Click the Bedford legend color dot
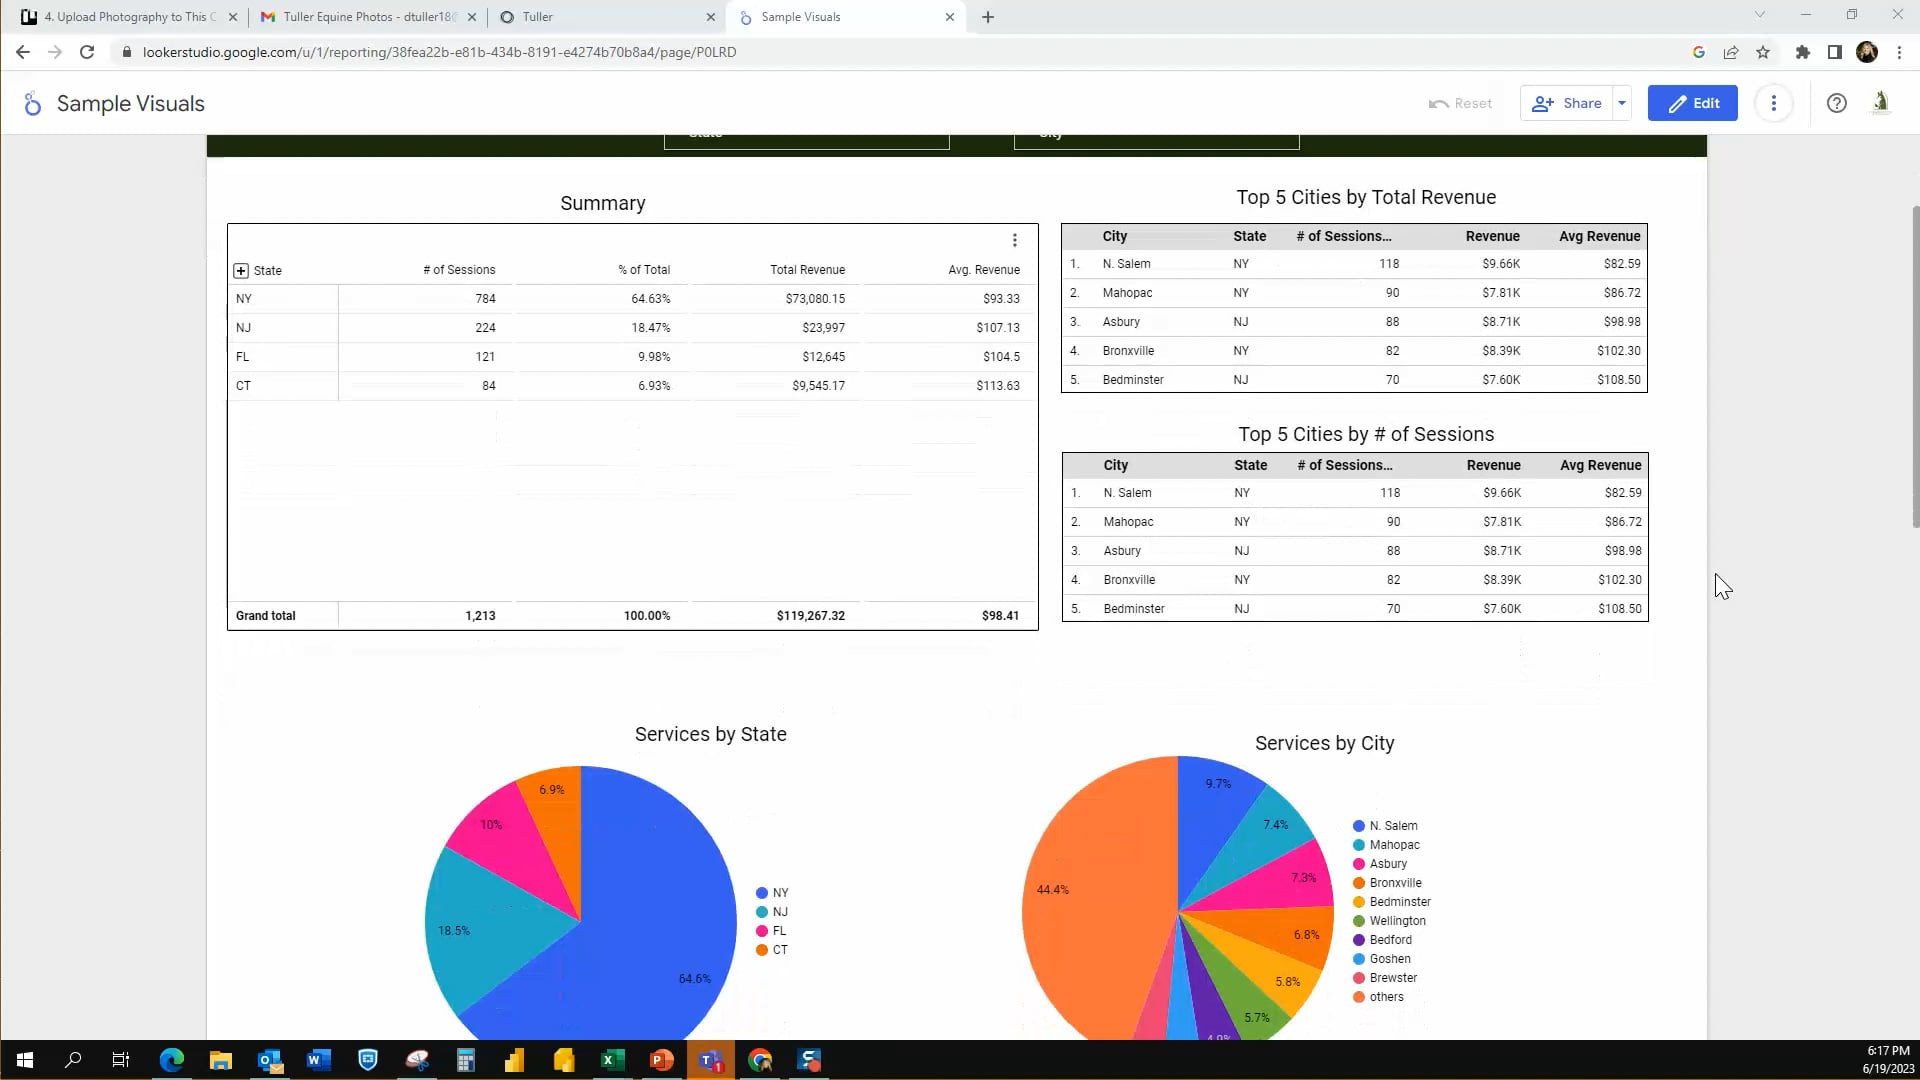The height and width of the screenshot is (1080, 1920). (x=1359, y=940)
